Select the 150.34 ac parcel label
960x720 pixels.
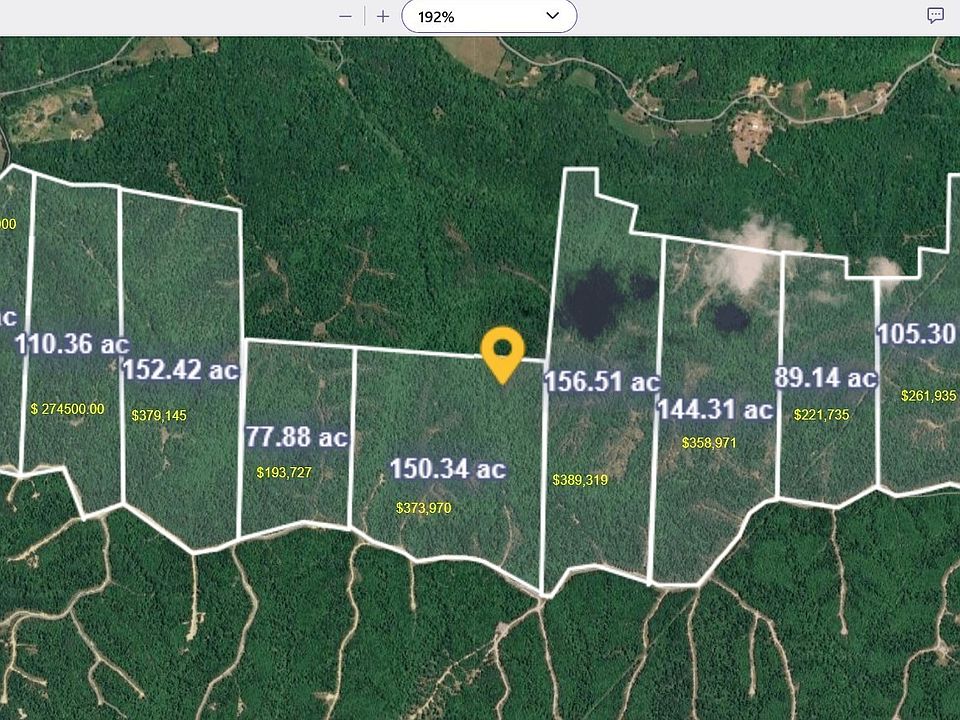[x=448, y=468]
